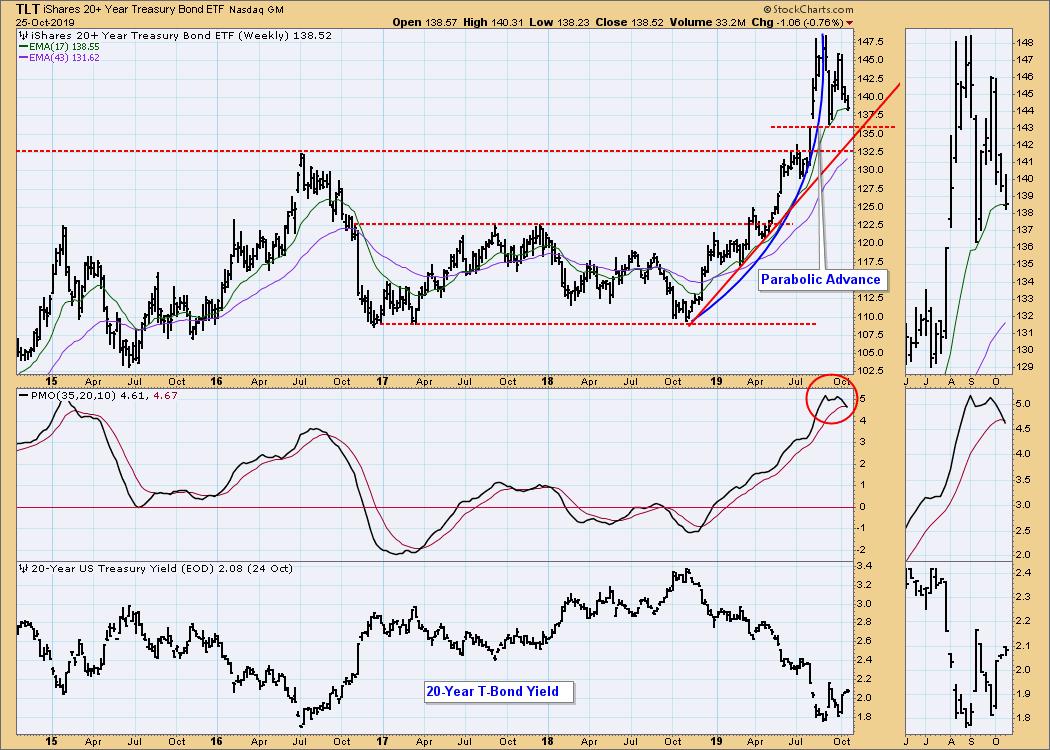Click 1.9 on the zoom panel yield axis
The height and width of the screenshot is (750, 1050).
[x=1023, y=694]
